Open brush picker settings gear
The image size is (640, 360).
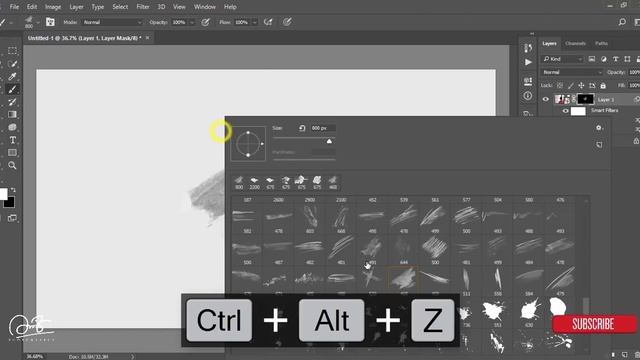click(x=599, y=128)
